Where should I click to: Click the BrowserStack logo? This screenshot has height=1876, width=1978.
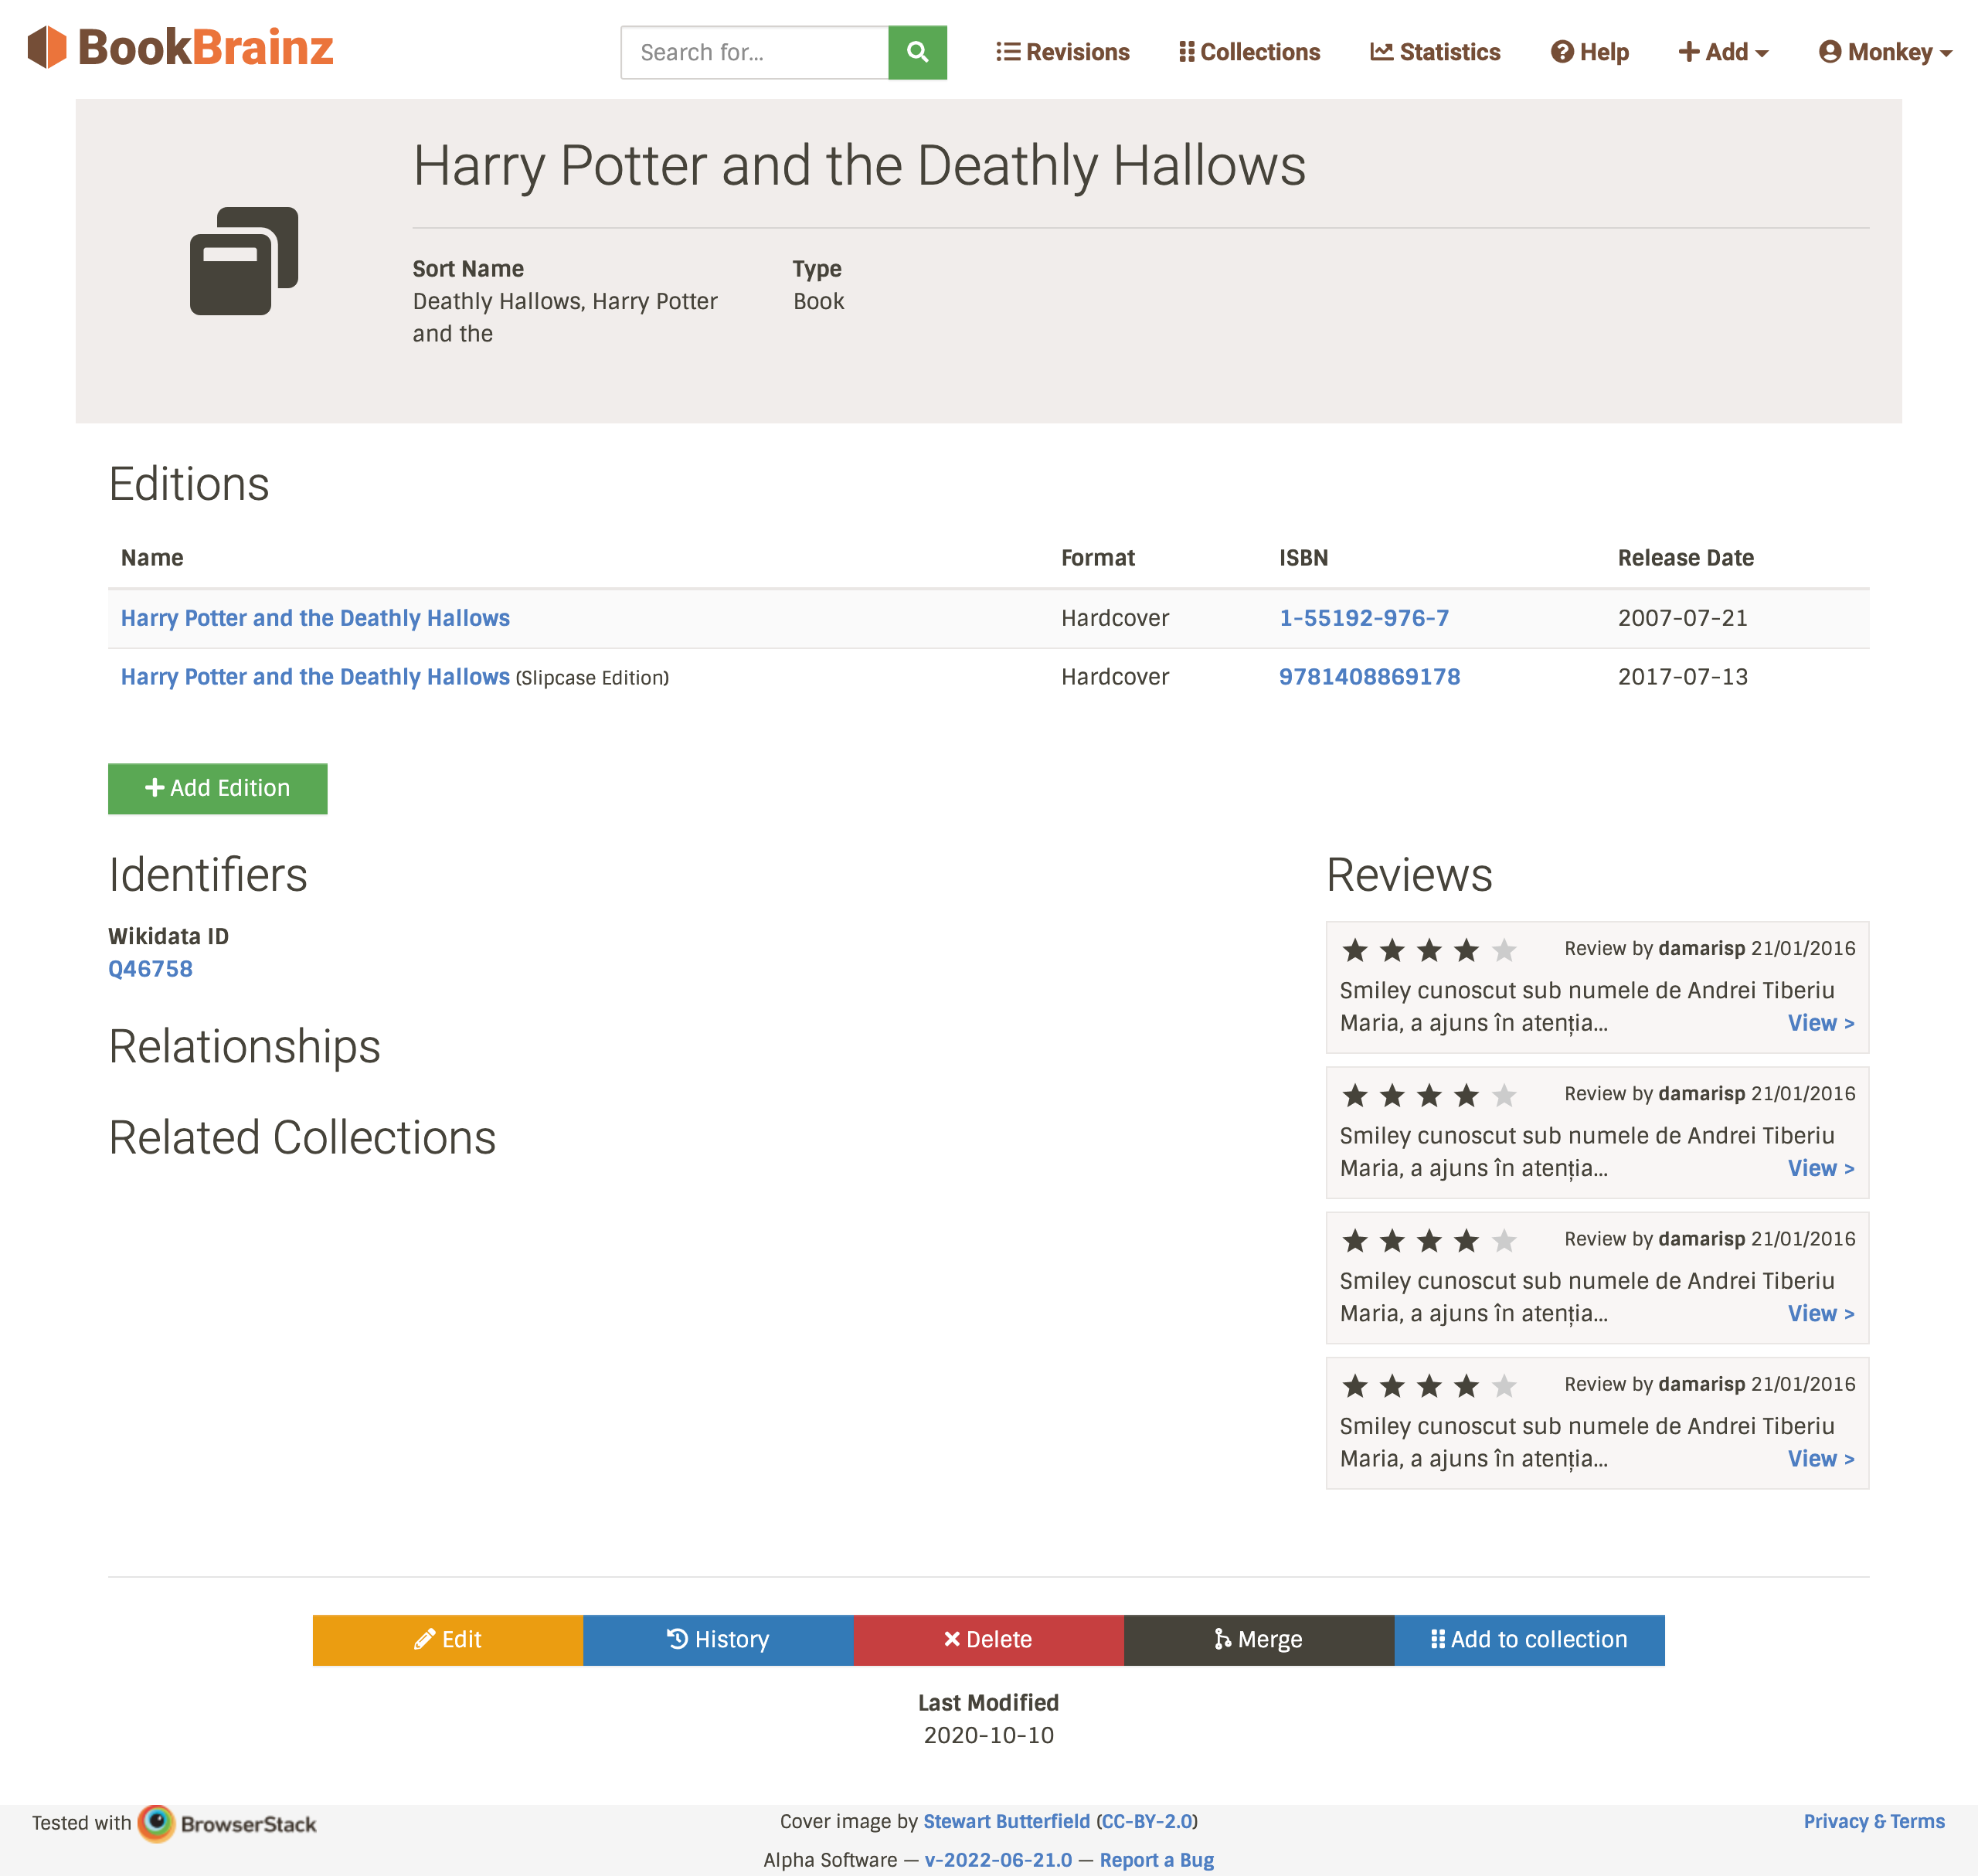click(227, 1824)
